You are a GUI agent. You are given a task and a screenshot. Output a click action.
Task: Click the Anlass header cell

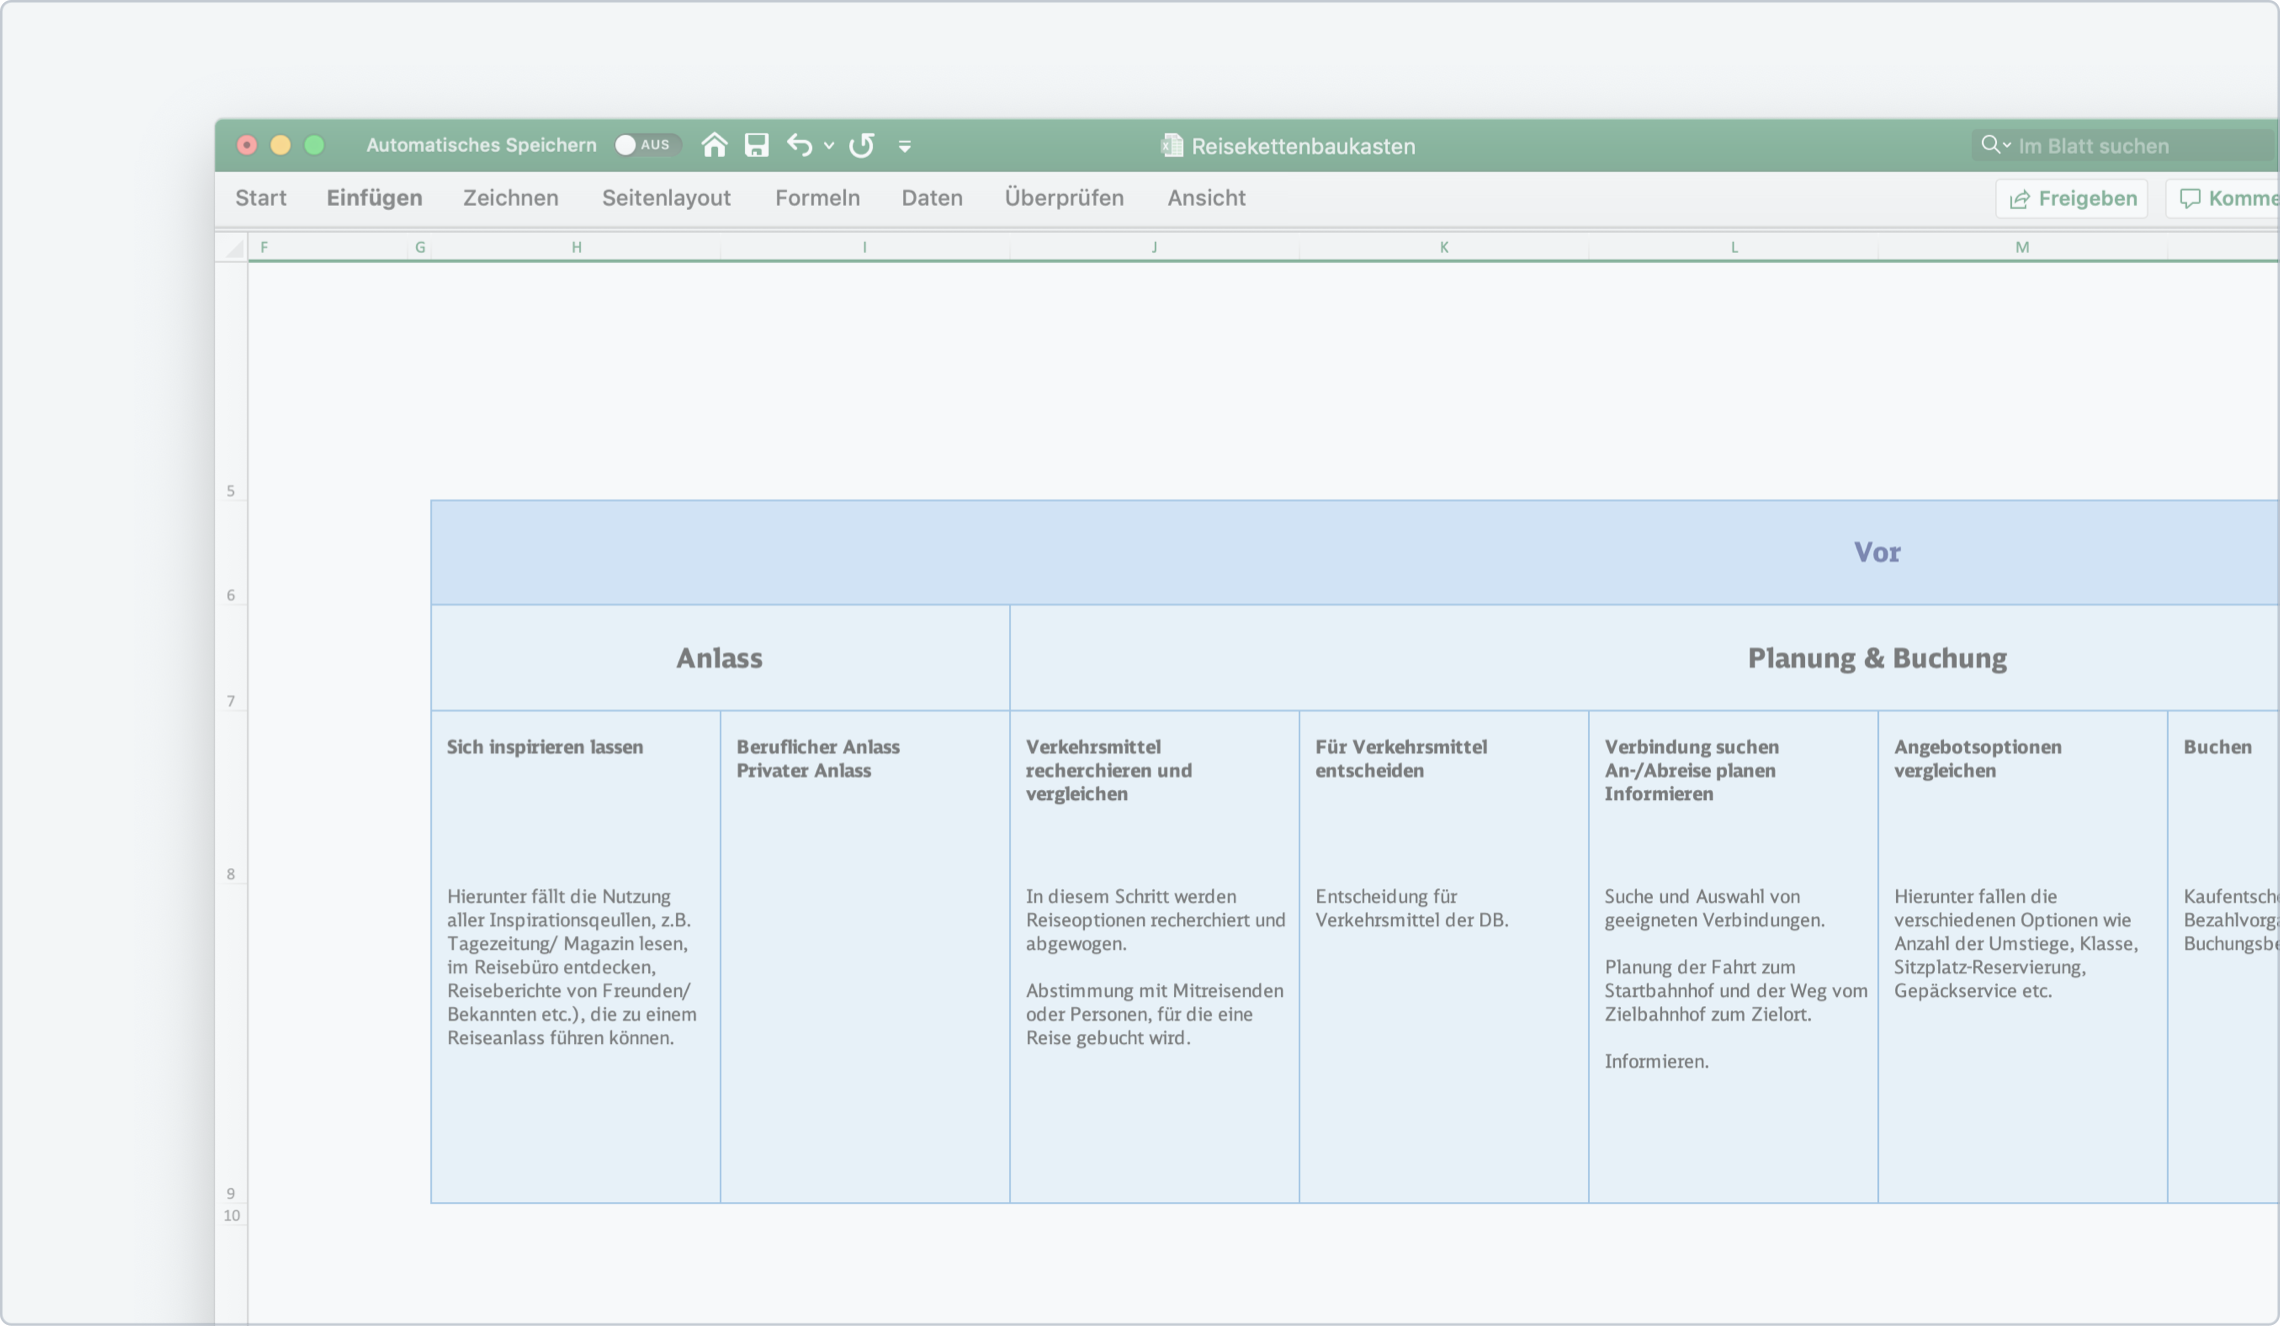click(x=719, y=658)
